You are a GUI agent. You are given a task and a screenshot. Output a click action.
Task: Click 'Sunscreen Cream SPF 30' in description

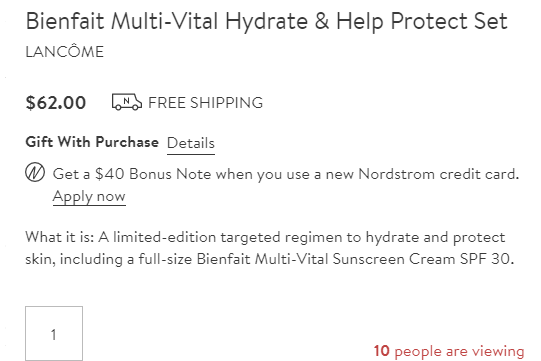point(423,259)
